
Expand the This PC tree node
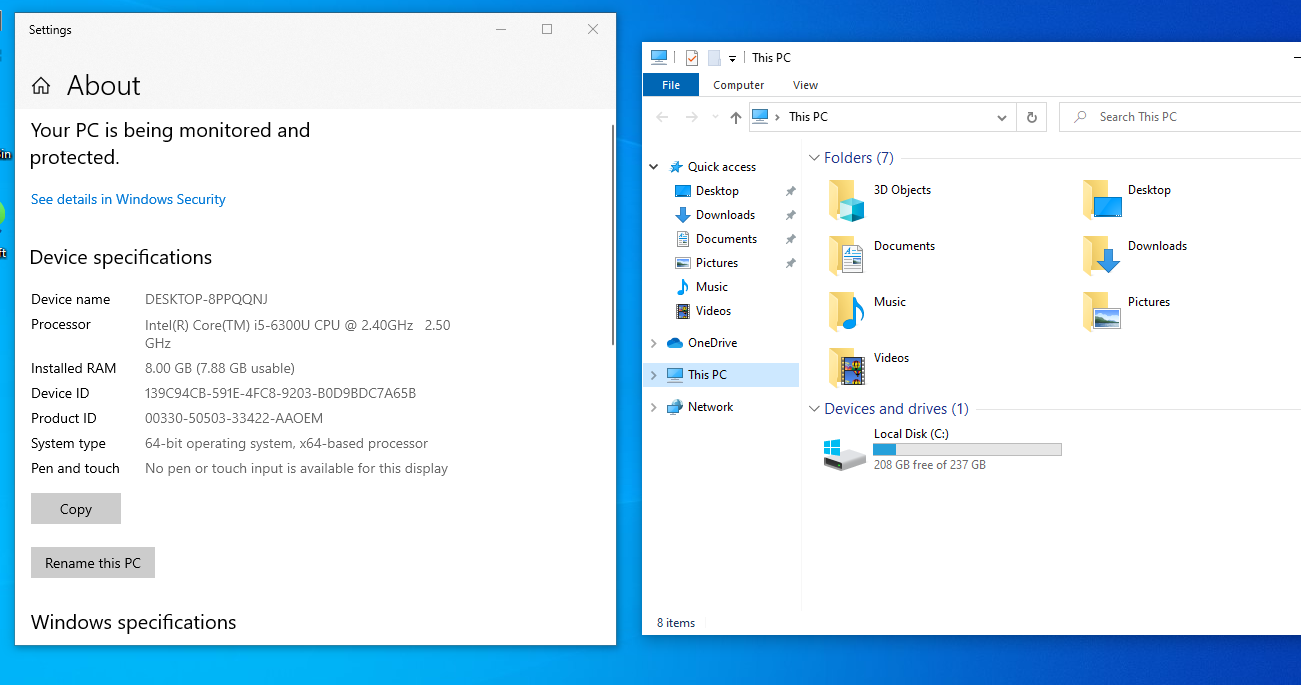tap(654, 375)
